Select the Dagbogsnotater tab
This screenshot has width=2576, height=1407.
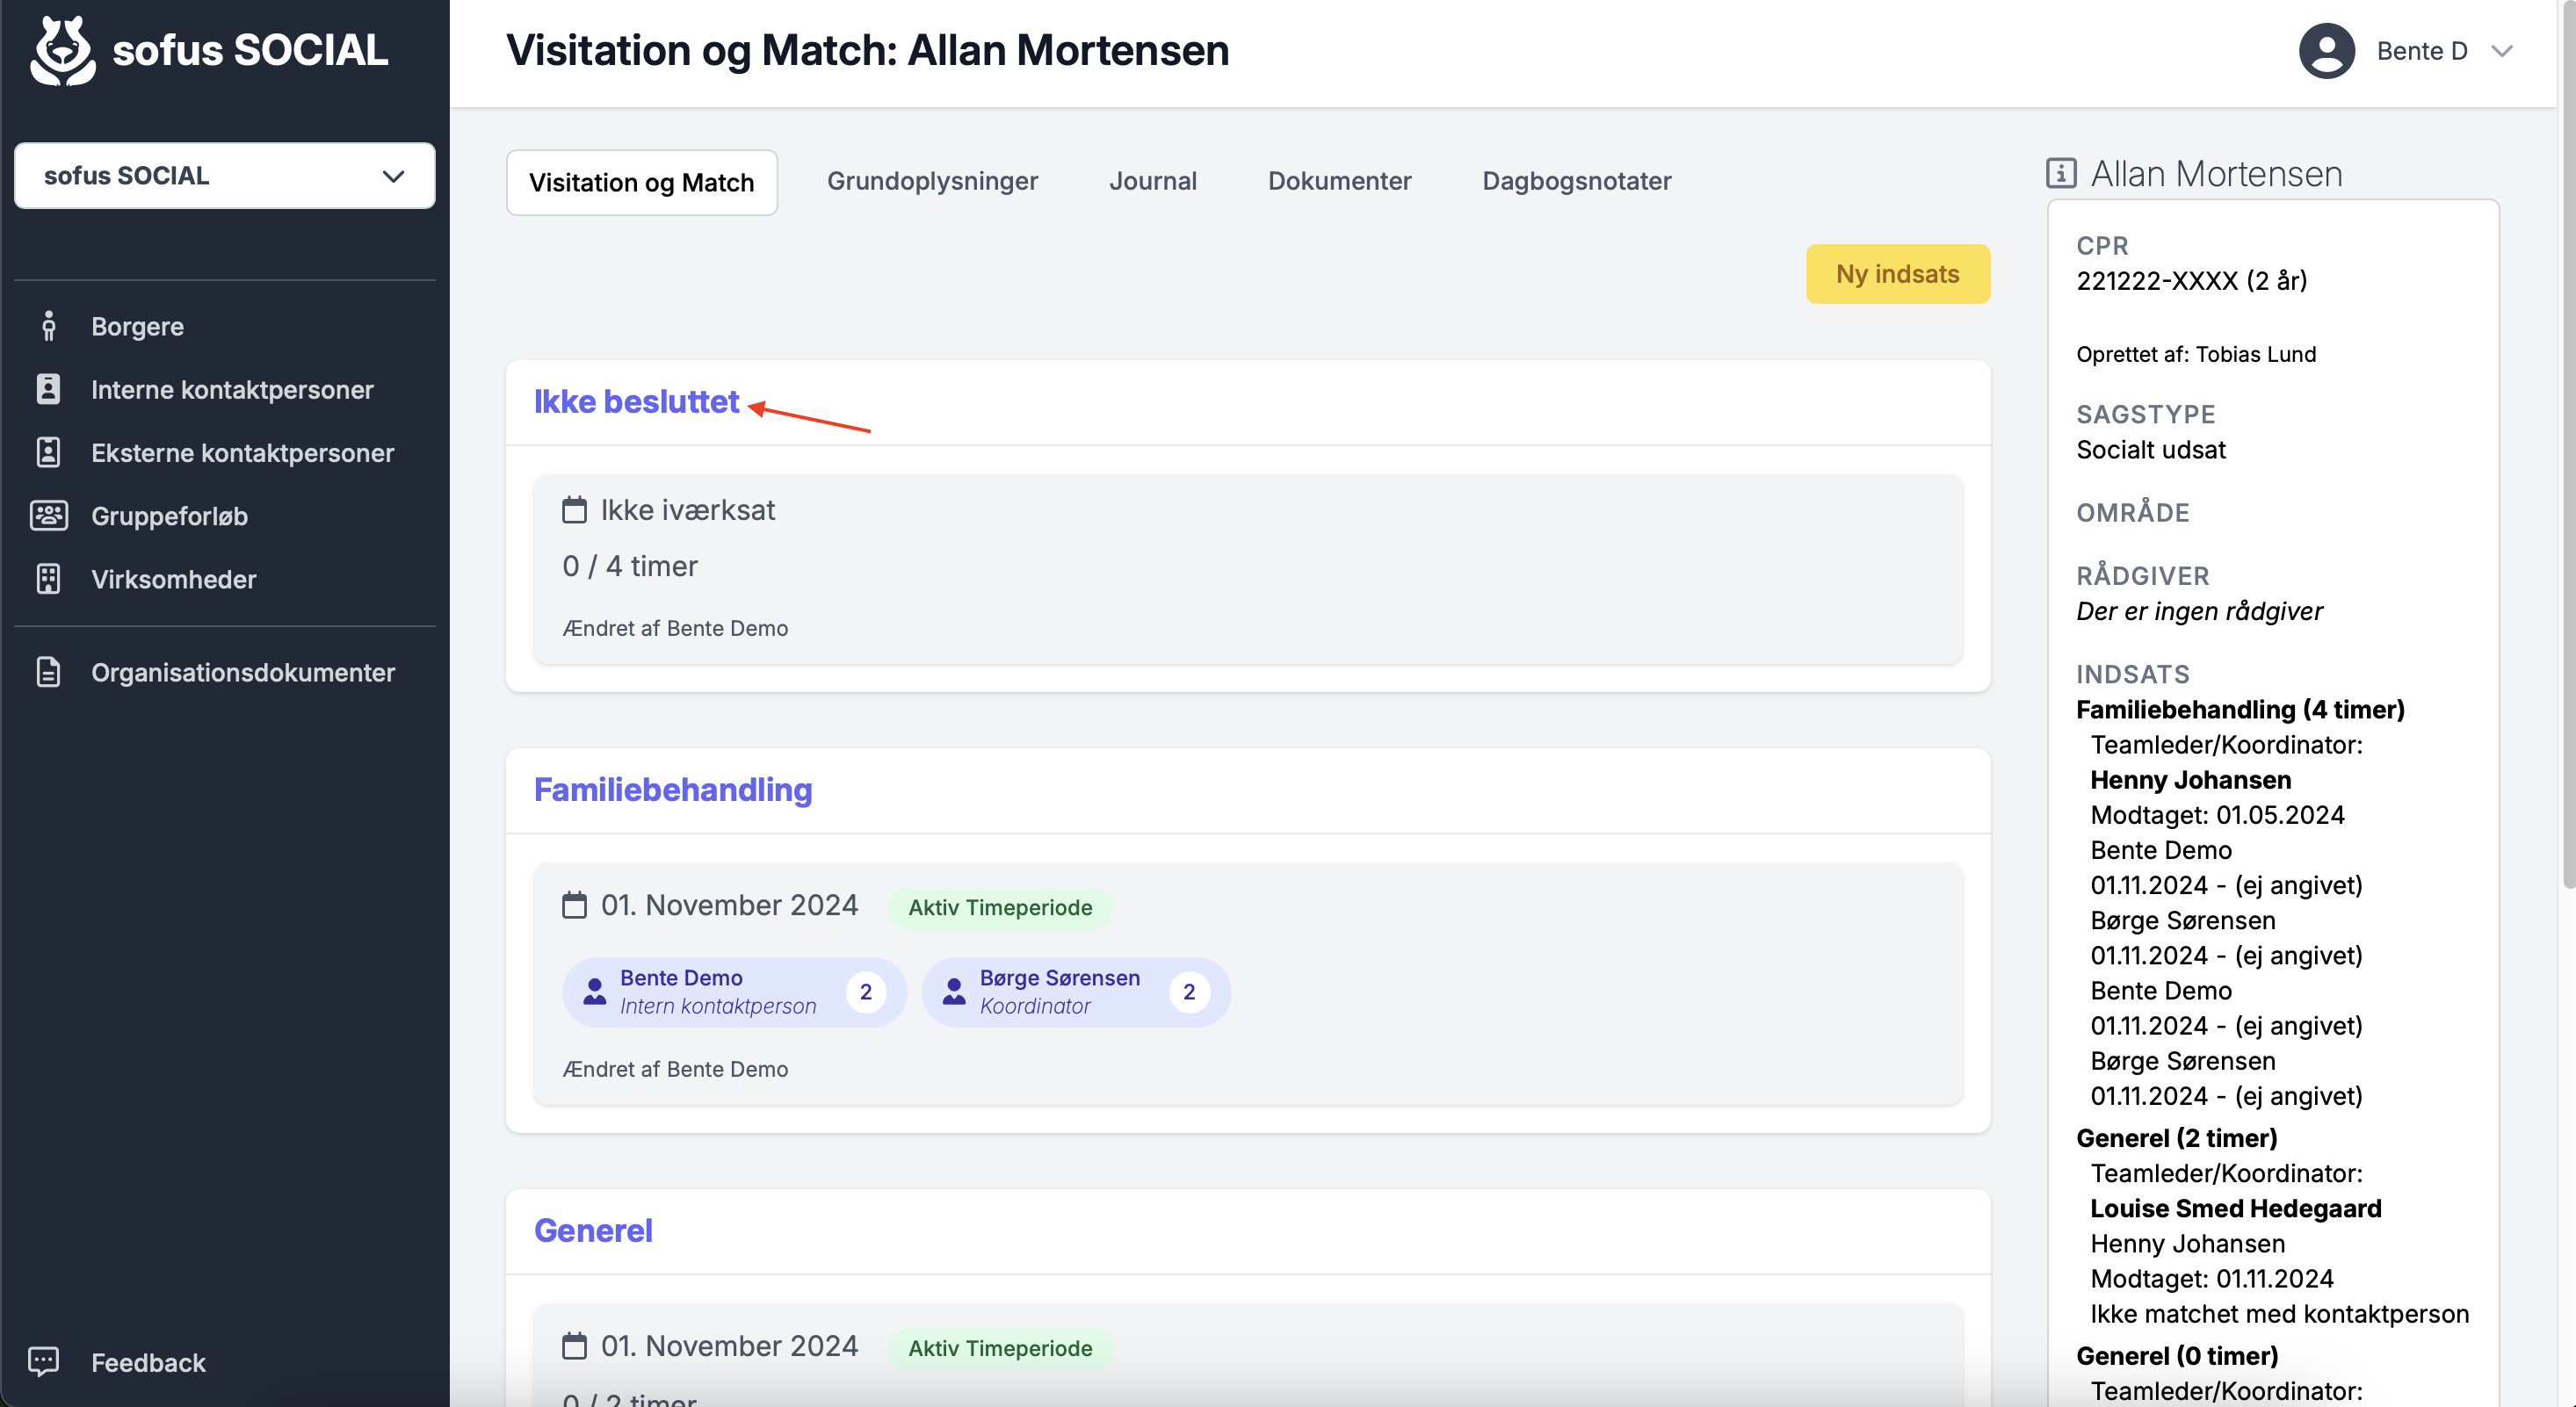[1576, 181]
